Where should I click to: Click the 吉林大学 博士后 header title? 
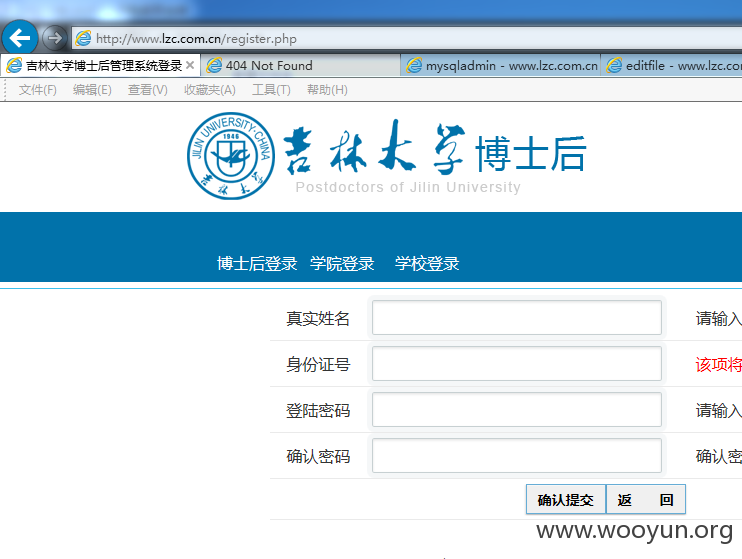pos(434,148)
